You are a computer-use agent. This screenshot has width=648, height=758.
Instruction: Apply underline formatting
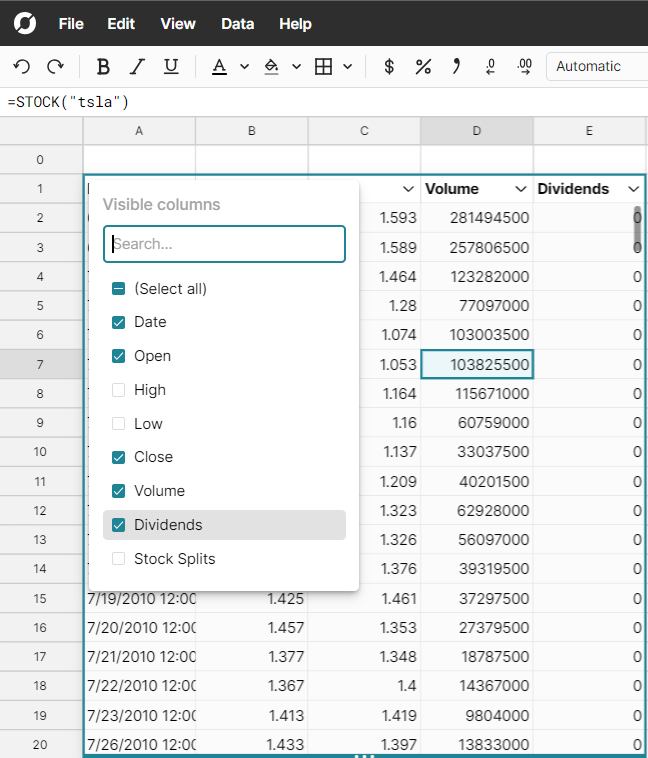pyautogui.click(x=171, y=66)
